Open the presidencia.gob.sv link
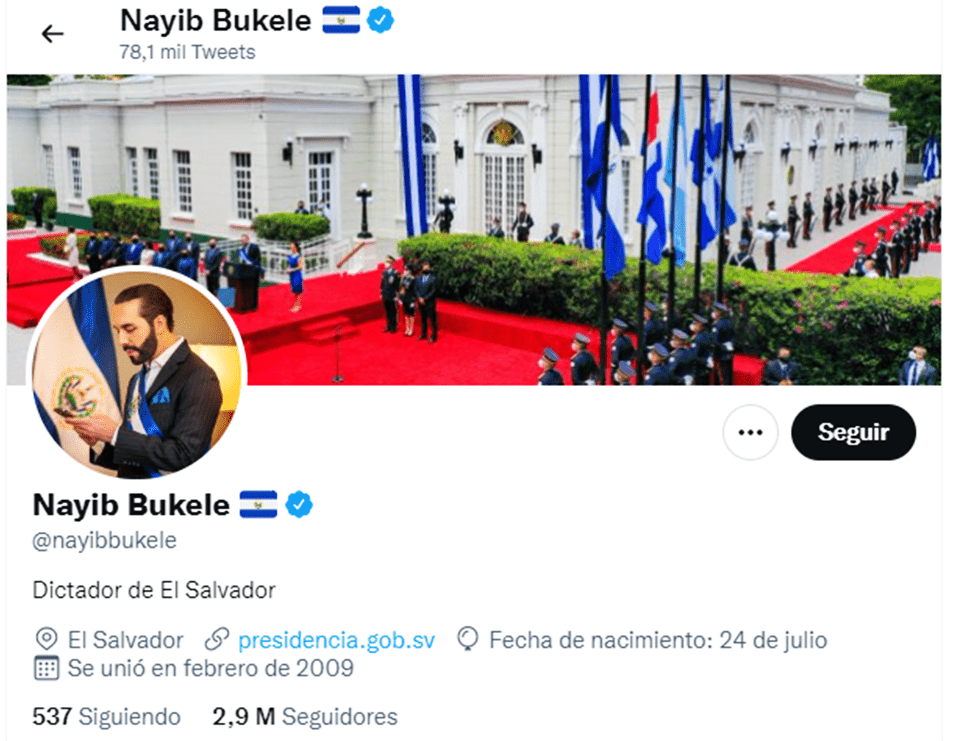Screen dimensions: 955x741 pyautogui.click(x=336, y=640)
